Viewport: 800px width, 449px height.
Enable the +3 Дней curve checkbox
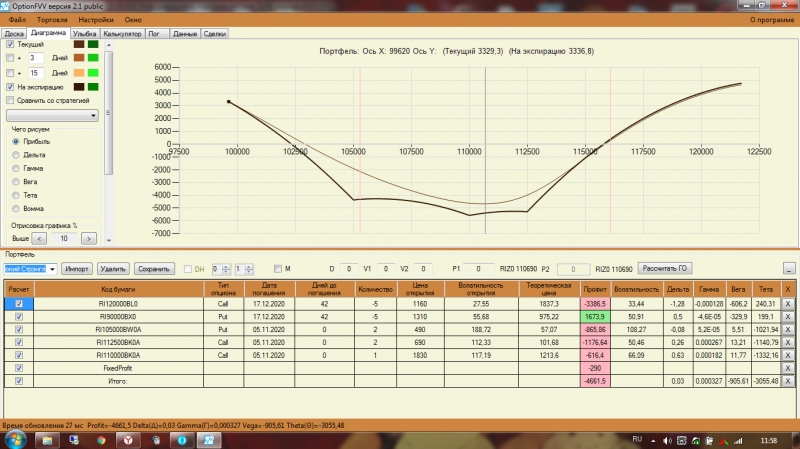[x=10, y=58]
